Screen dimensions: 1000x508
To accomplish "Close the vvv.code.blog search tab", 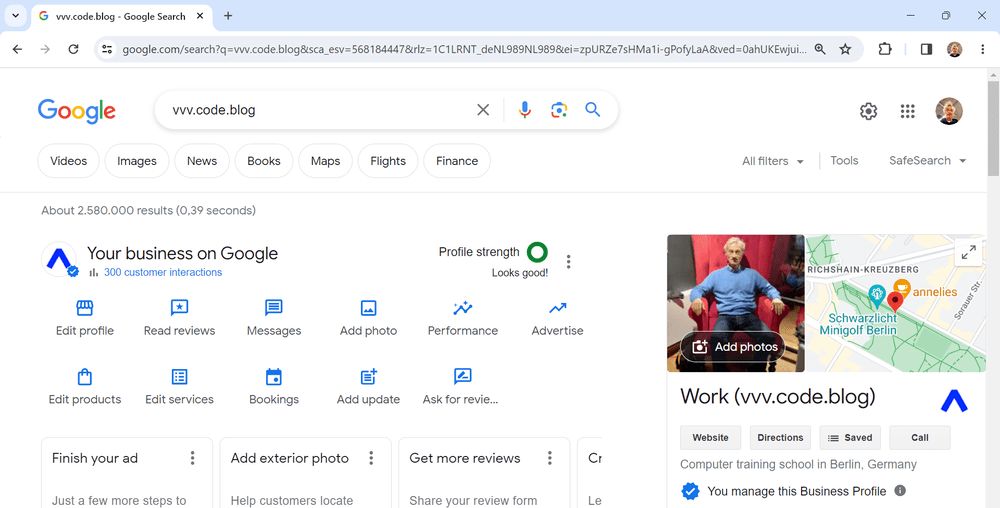I will pos(200,16).
